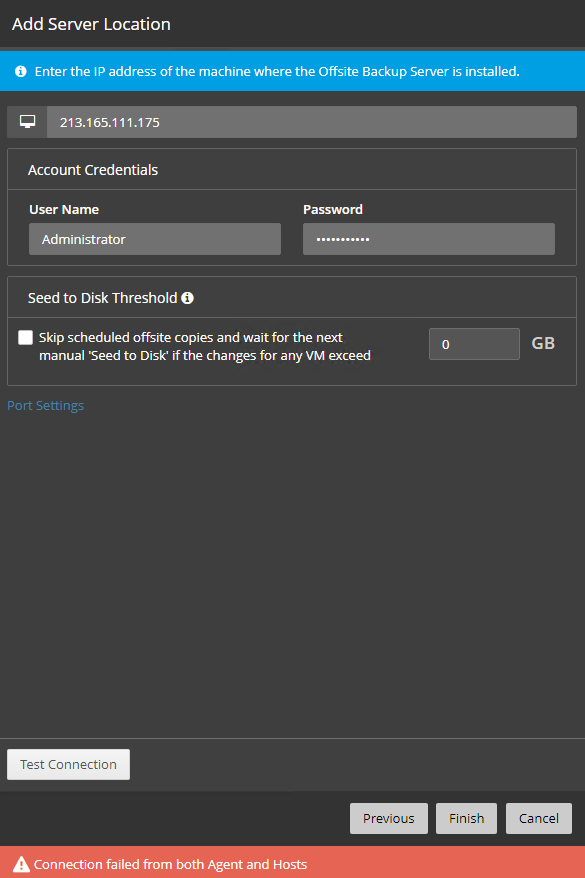Click the User Name field containing Administrator

(155, 239)
